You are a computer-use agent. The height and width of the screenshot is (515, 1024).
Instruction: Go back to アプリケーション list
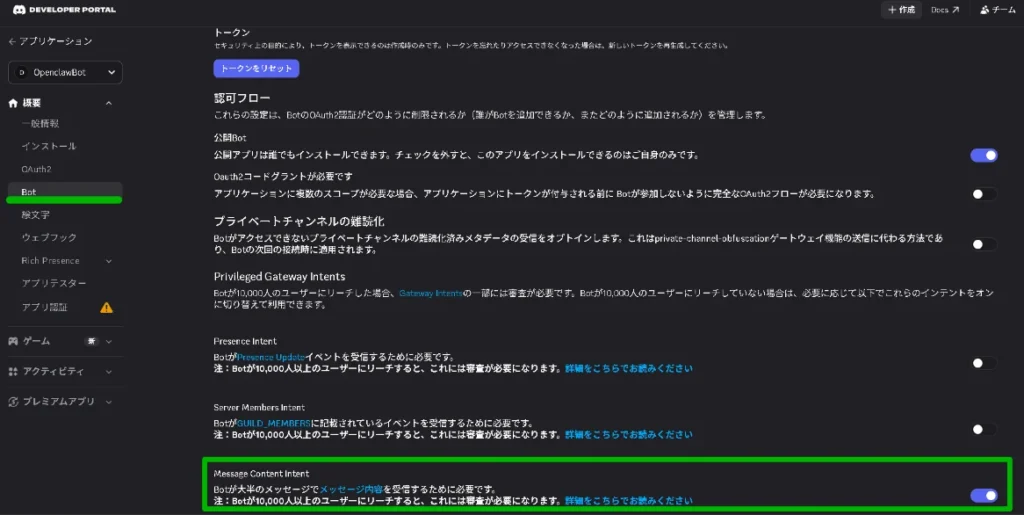tap(50, 41)
